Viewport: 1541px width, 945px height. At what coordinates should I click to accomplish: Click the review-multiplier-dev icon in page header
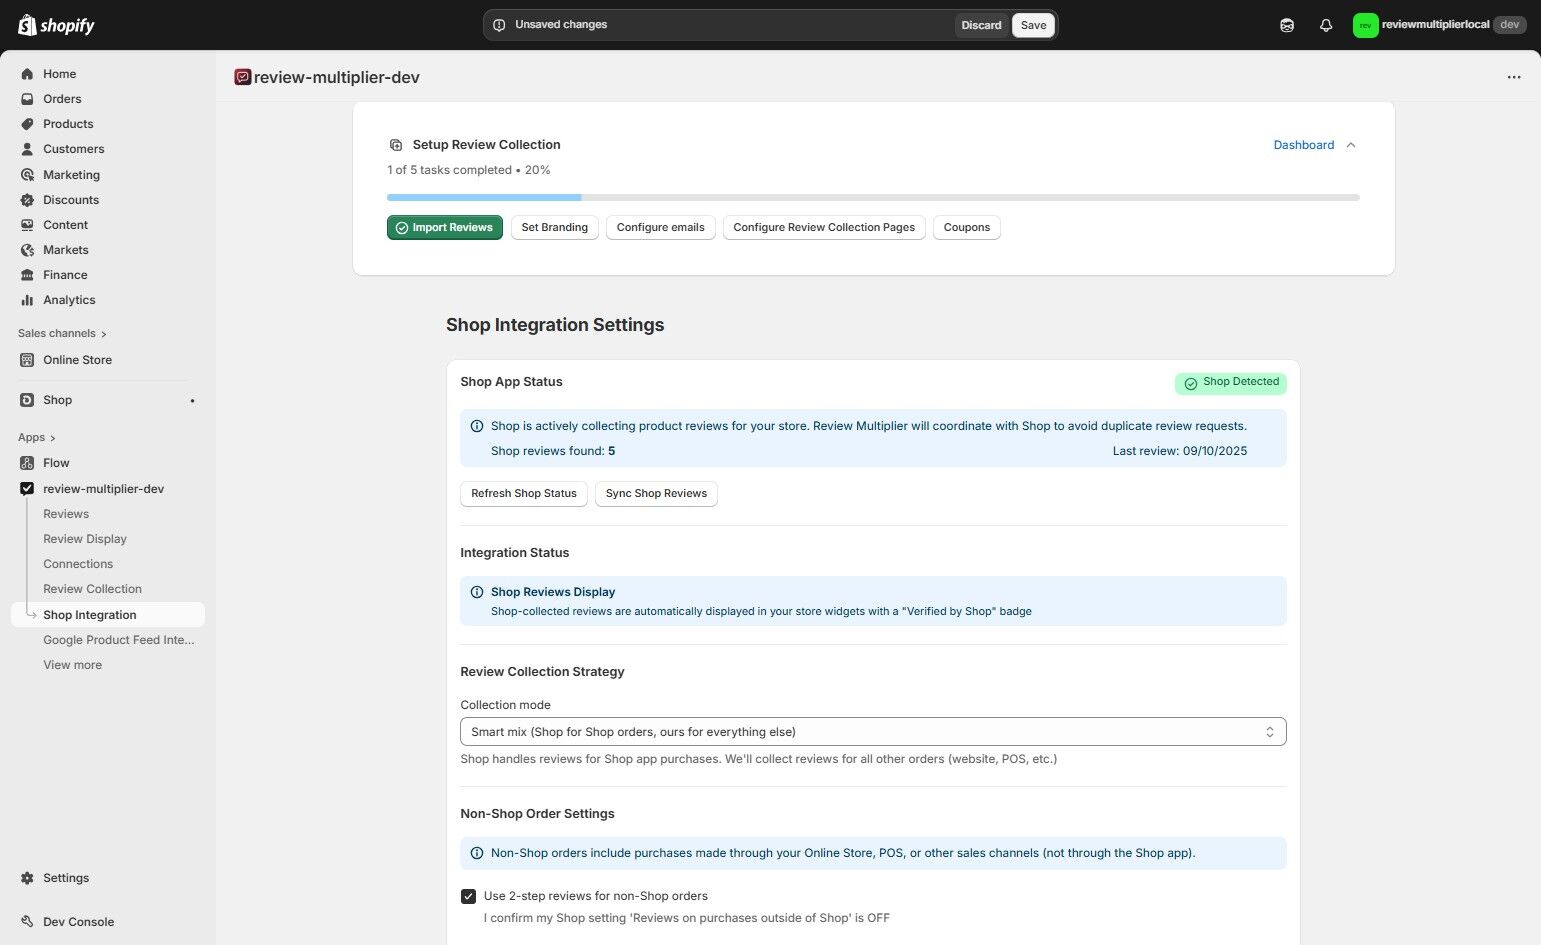[x=242, y=77]
